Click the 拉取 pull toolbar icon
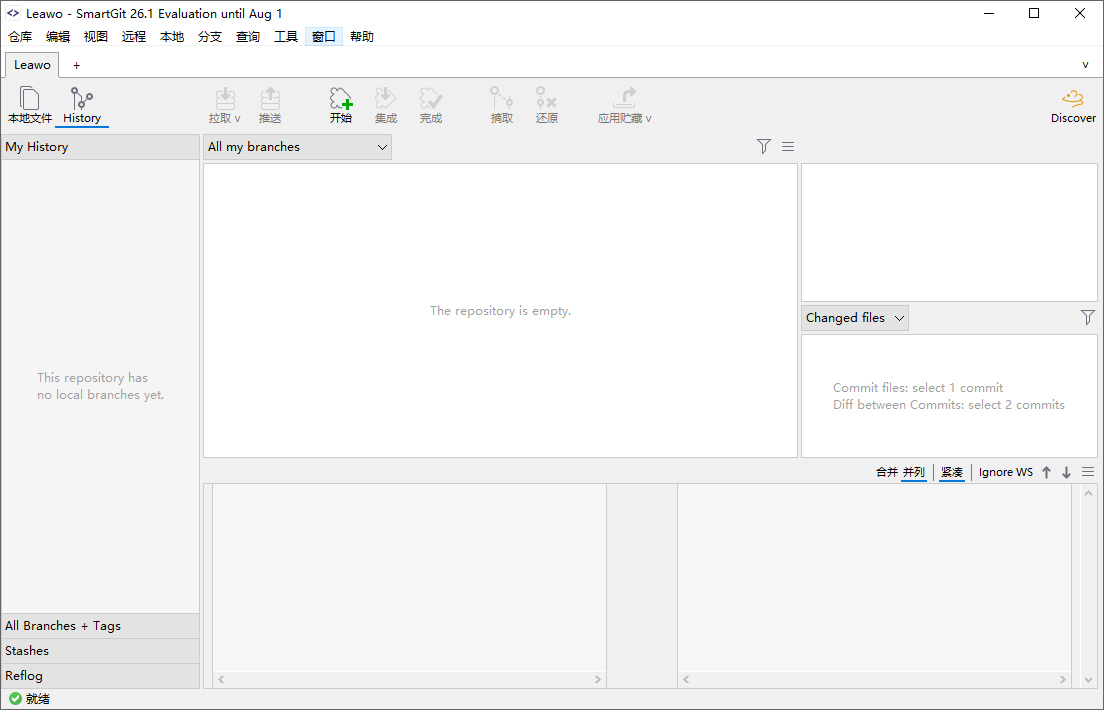Screen dimensions: 1104x710 [225, 105]
